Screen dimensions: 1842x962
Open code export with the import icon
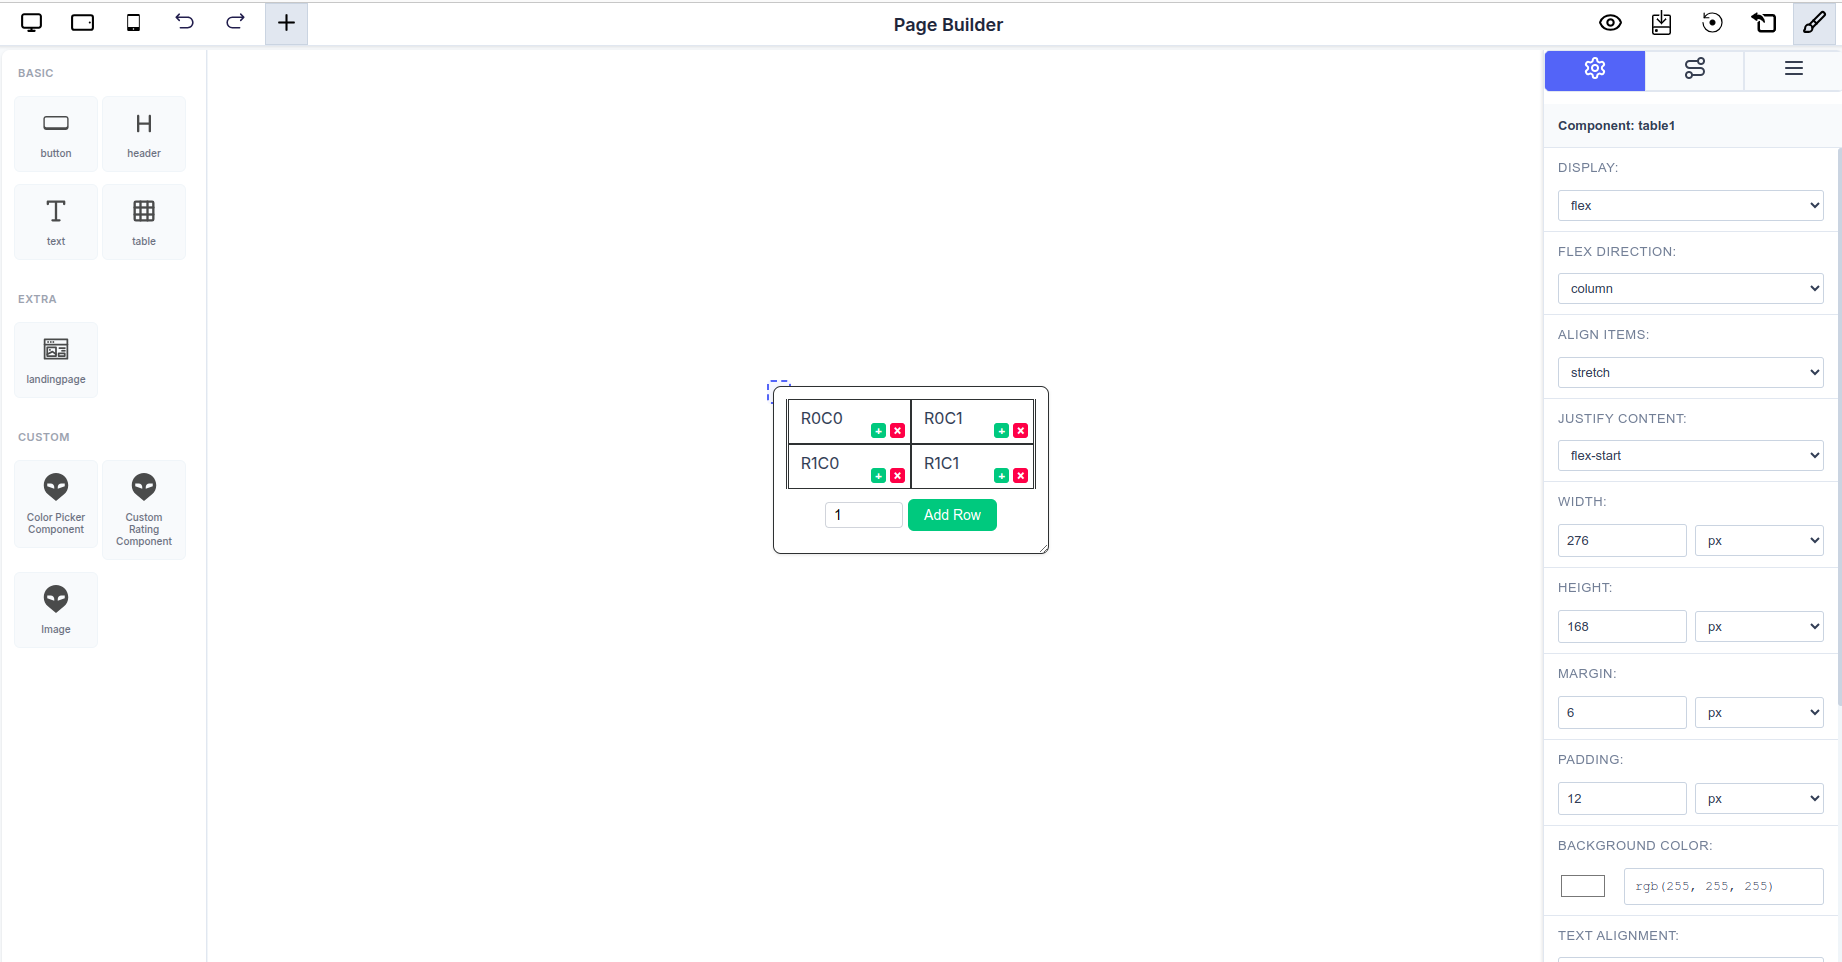tap(1661, 22)
